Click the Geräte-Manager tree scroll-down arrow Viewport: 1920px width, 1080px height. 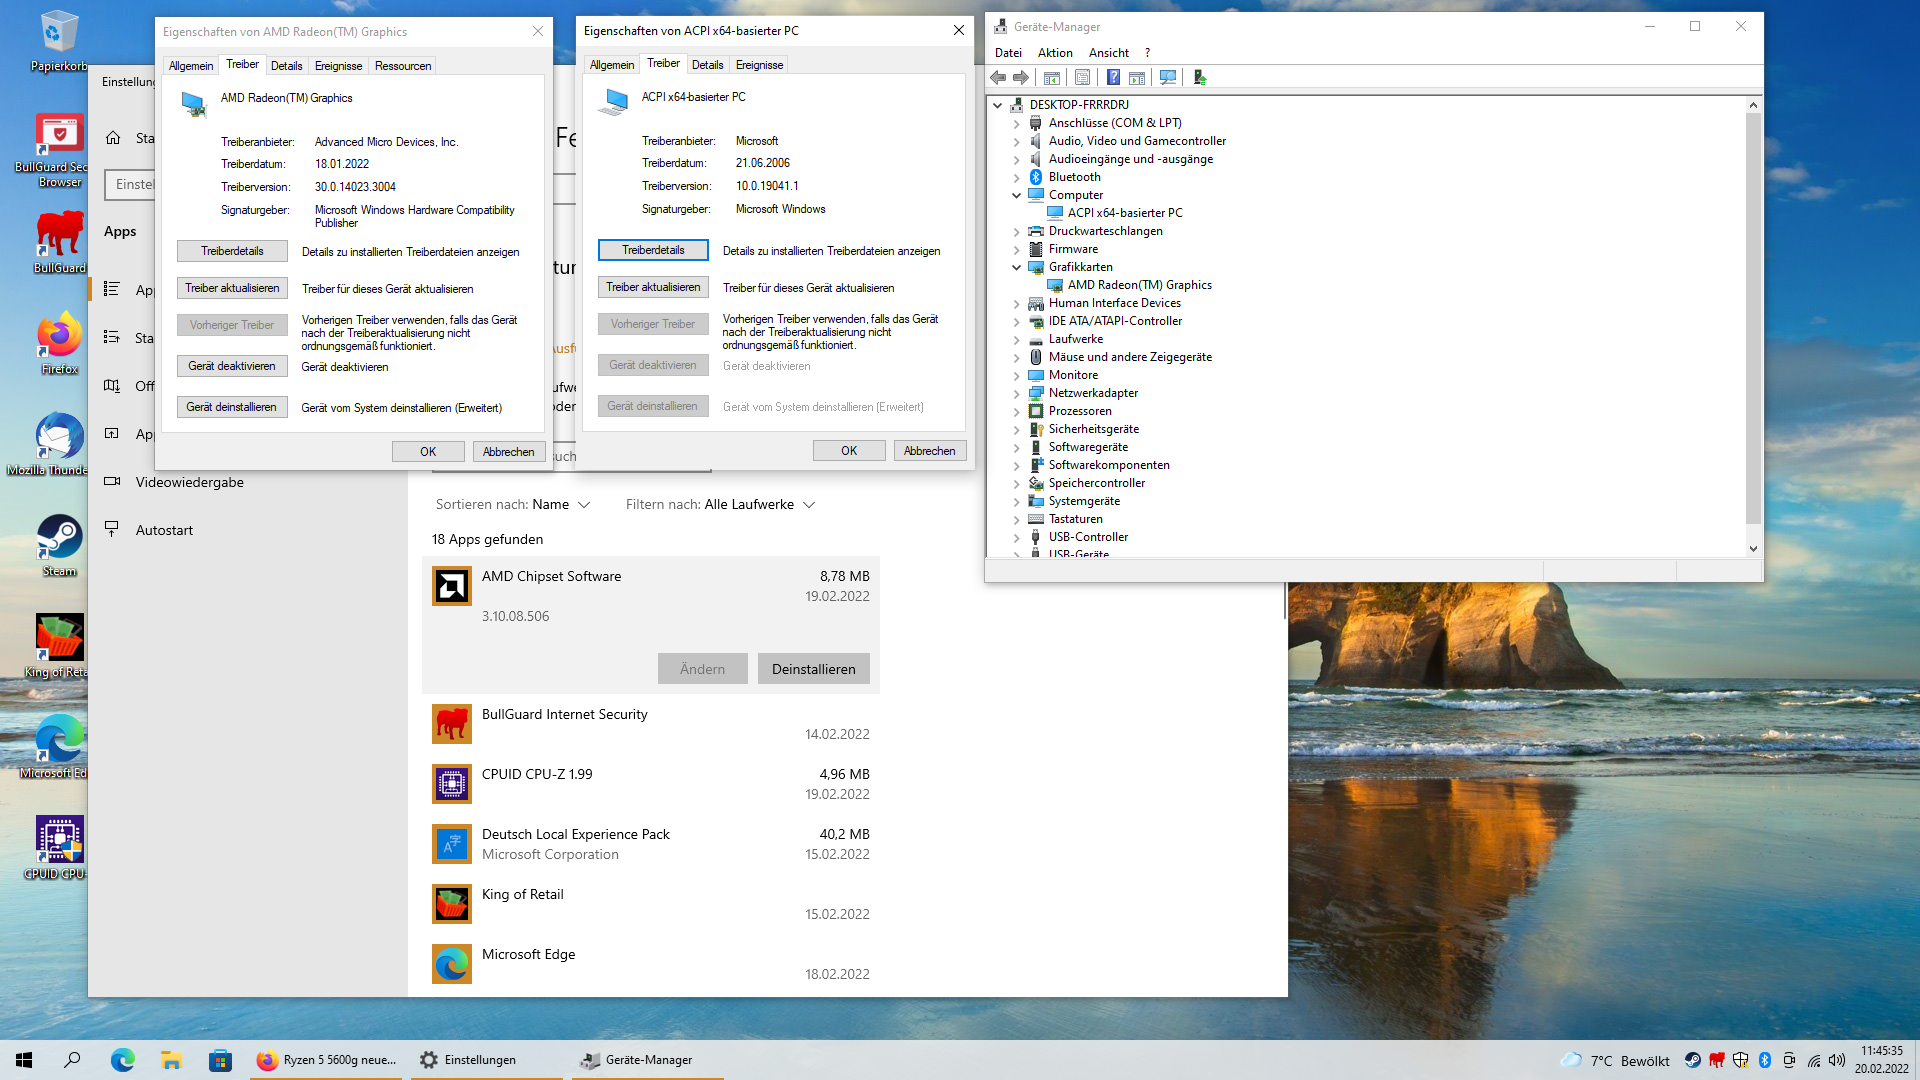pyautogui.click(x=1752, y=548)
